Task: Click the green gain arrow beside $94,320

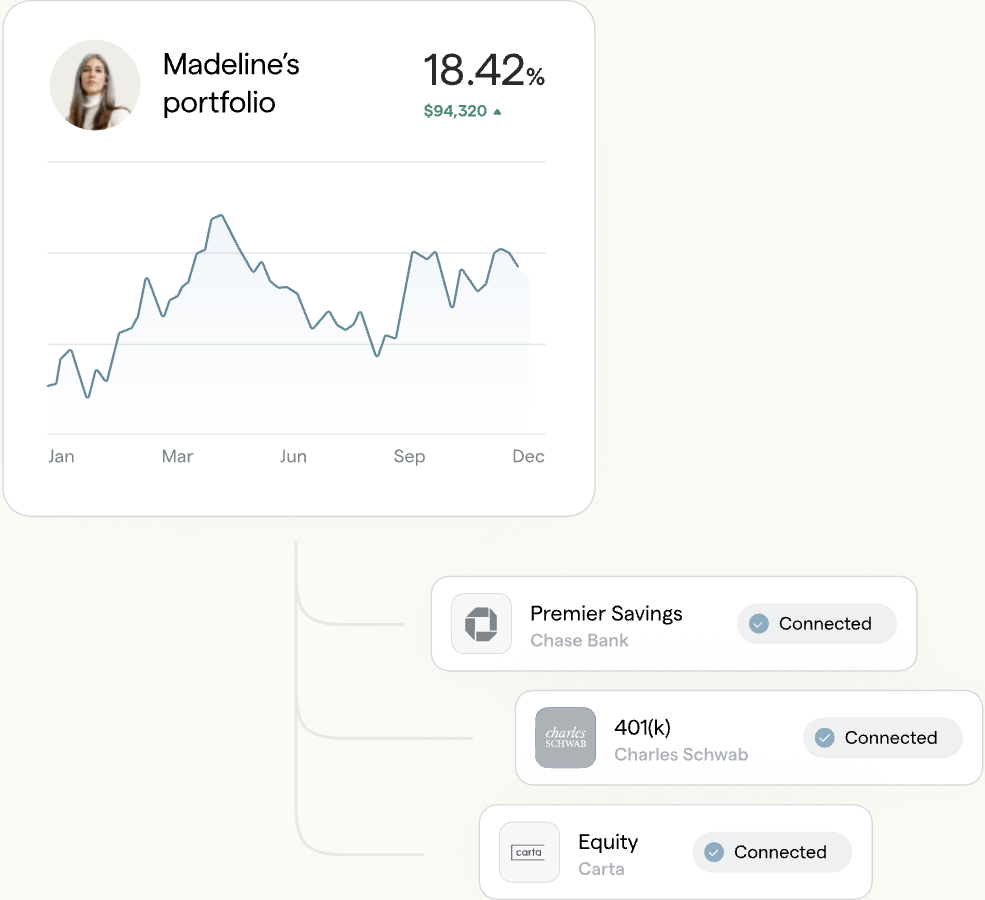Action: point(497,112)
